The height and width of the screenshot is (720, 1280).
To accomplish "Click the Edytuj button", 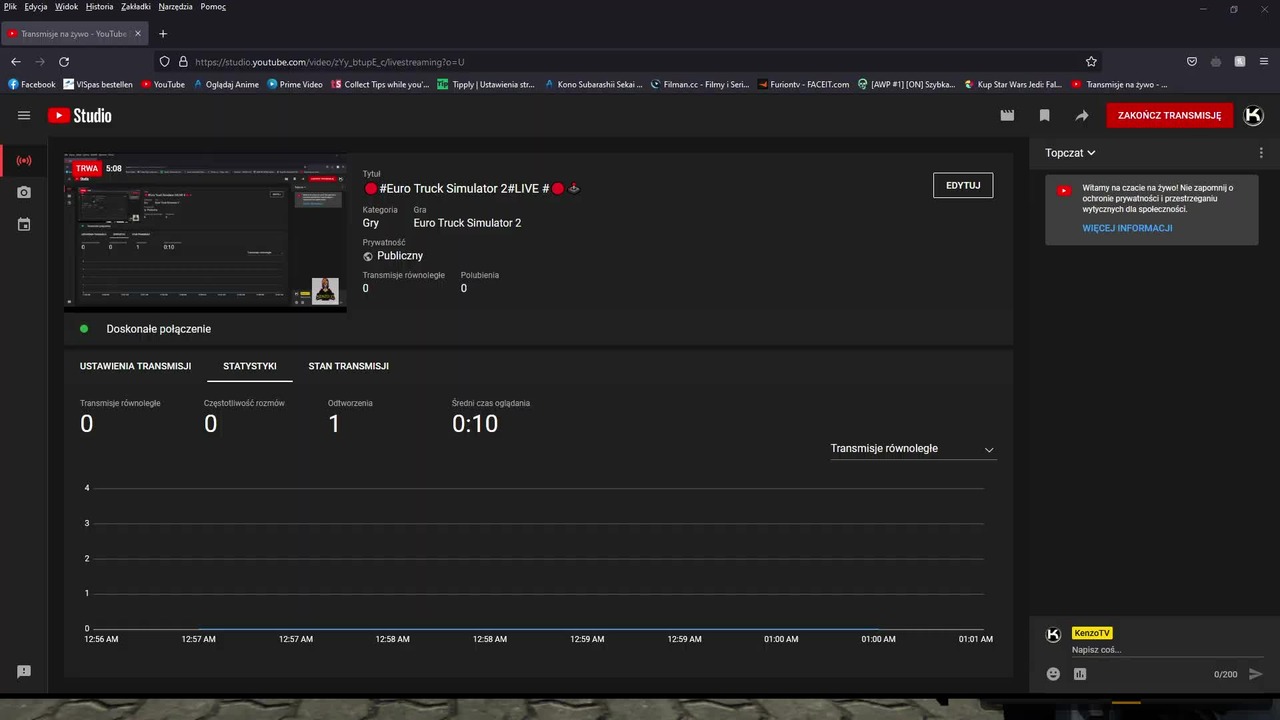I will tap(963, 185).
